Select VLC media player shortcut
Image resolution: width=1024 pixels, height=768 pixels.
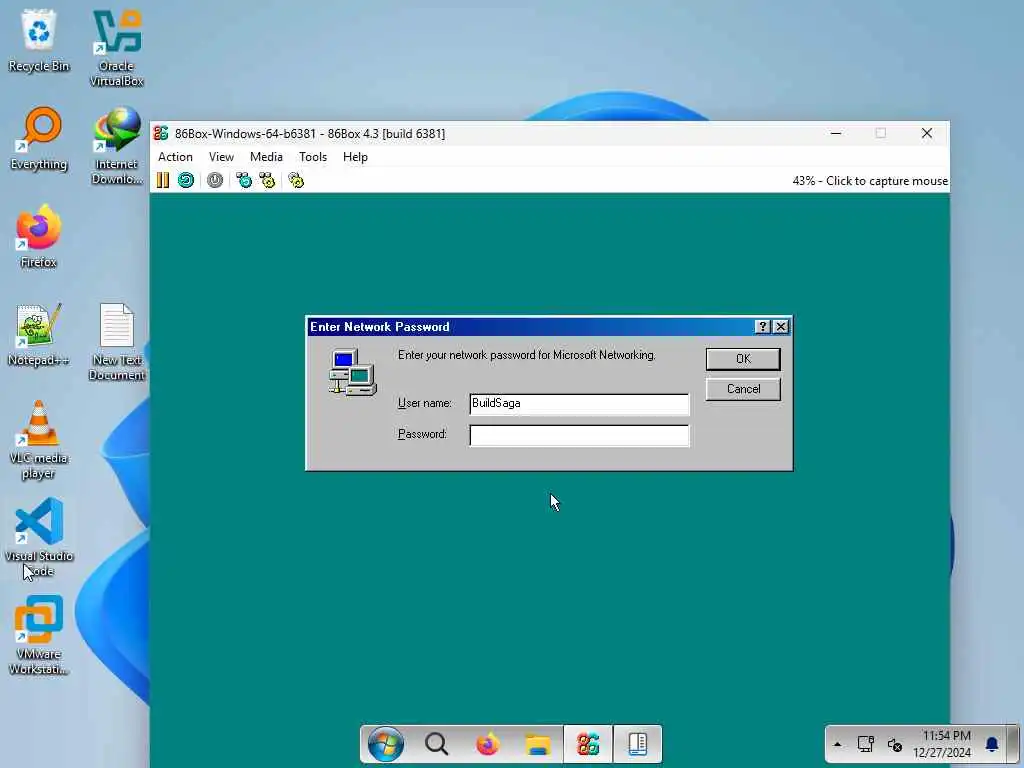coord(39,440)
